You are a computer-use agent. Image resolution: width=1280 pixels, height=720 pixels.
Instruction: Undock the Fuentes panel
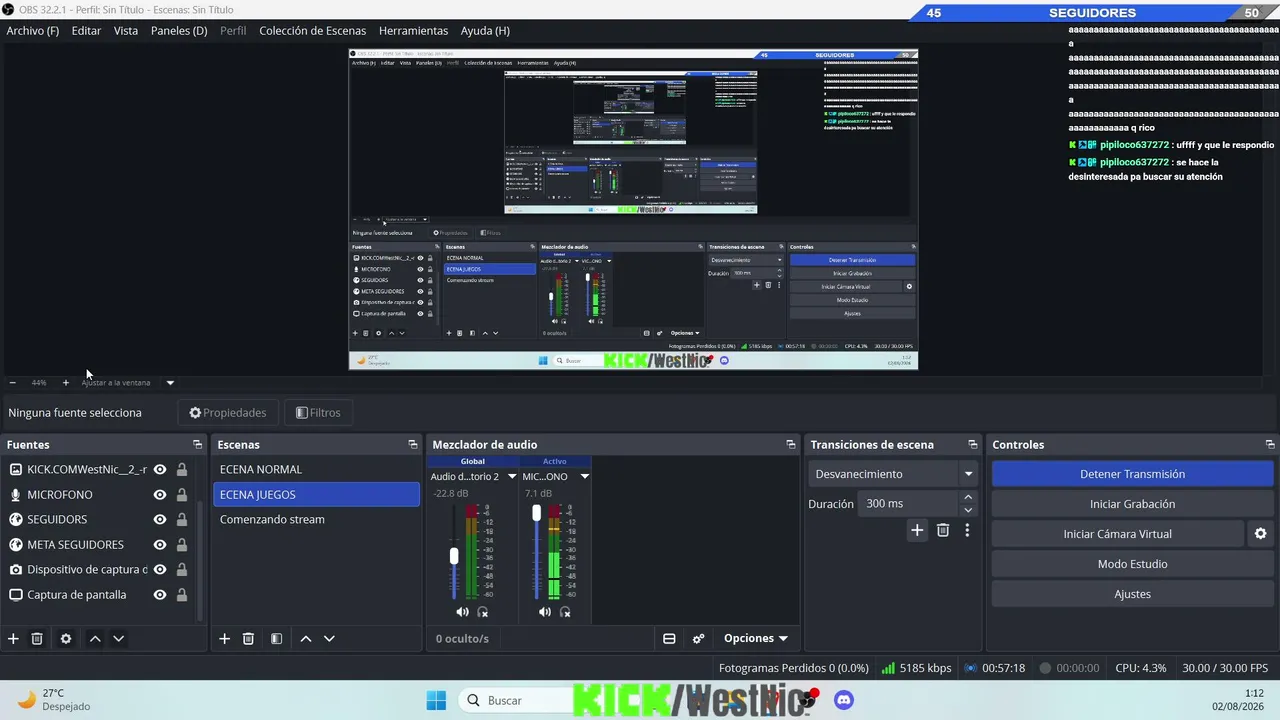(197, 445)
